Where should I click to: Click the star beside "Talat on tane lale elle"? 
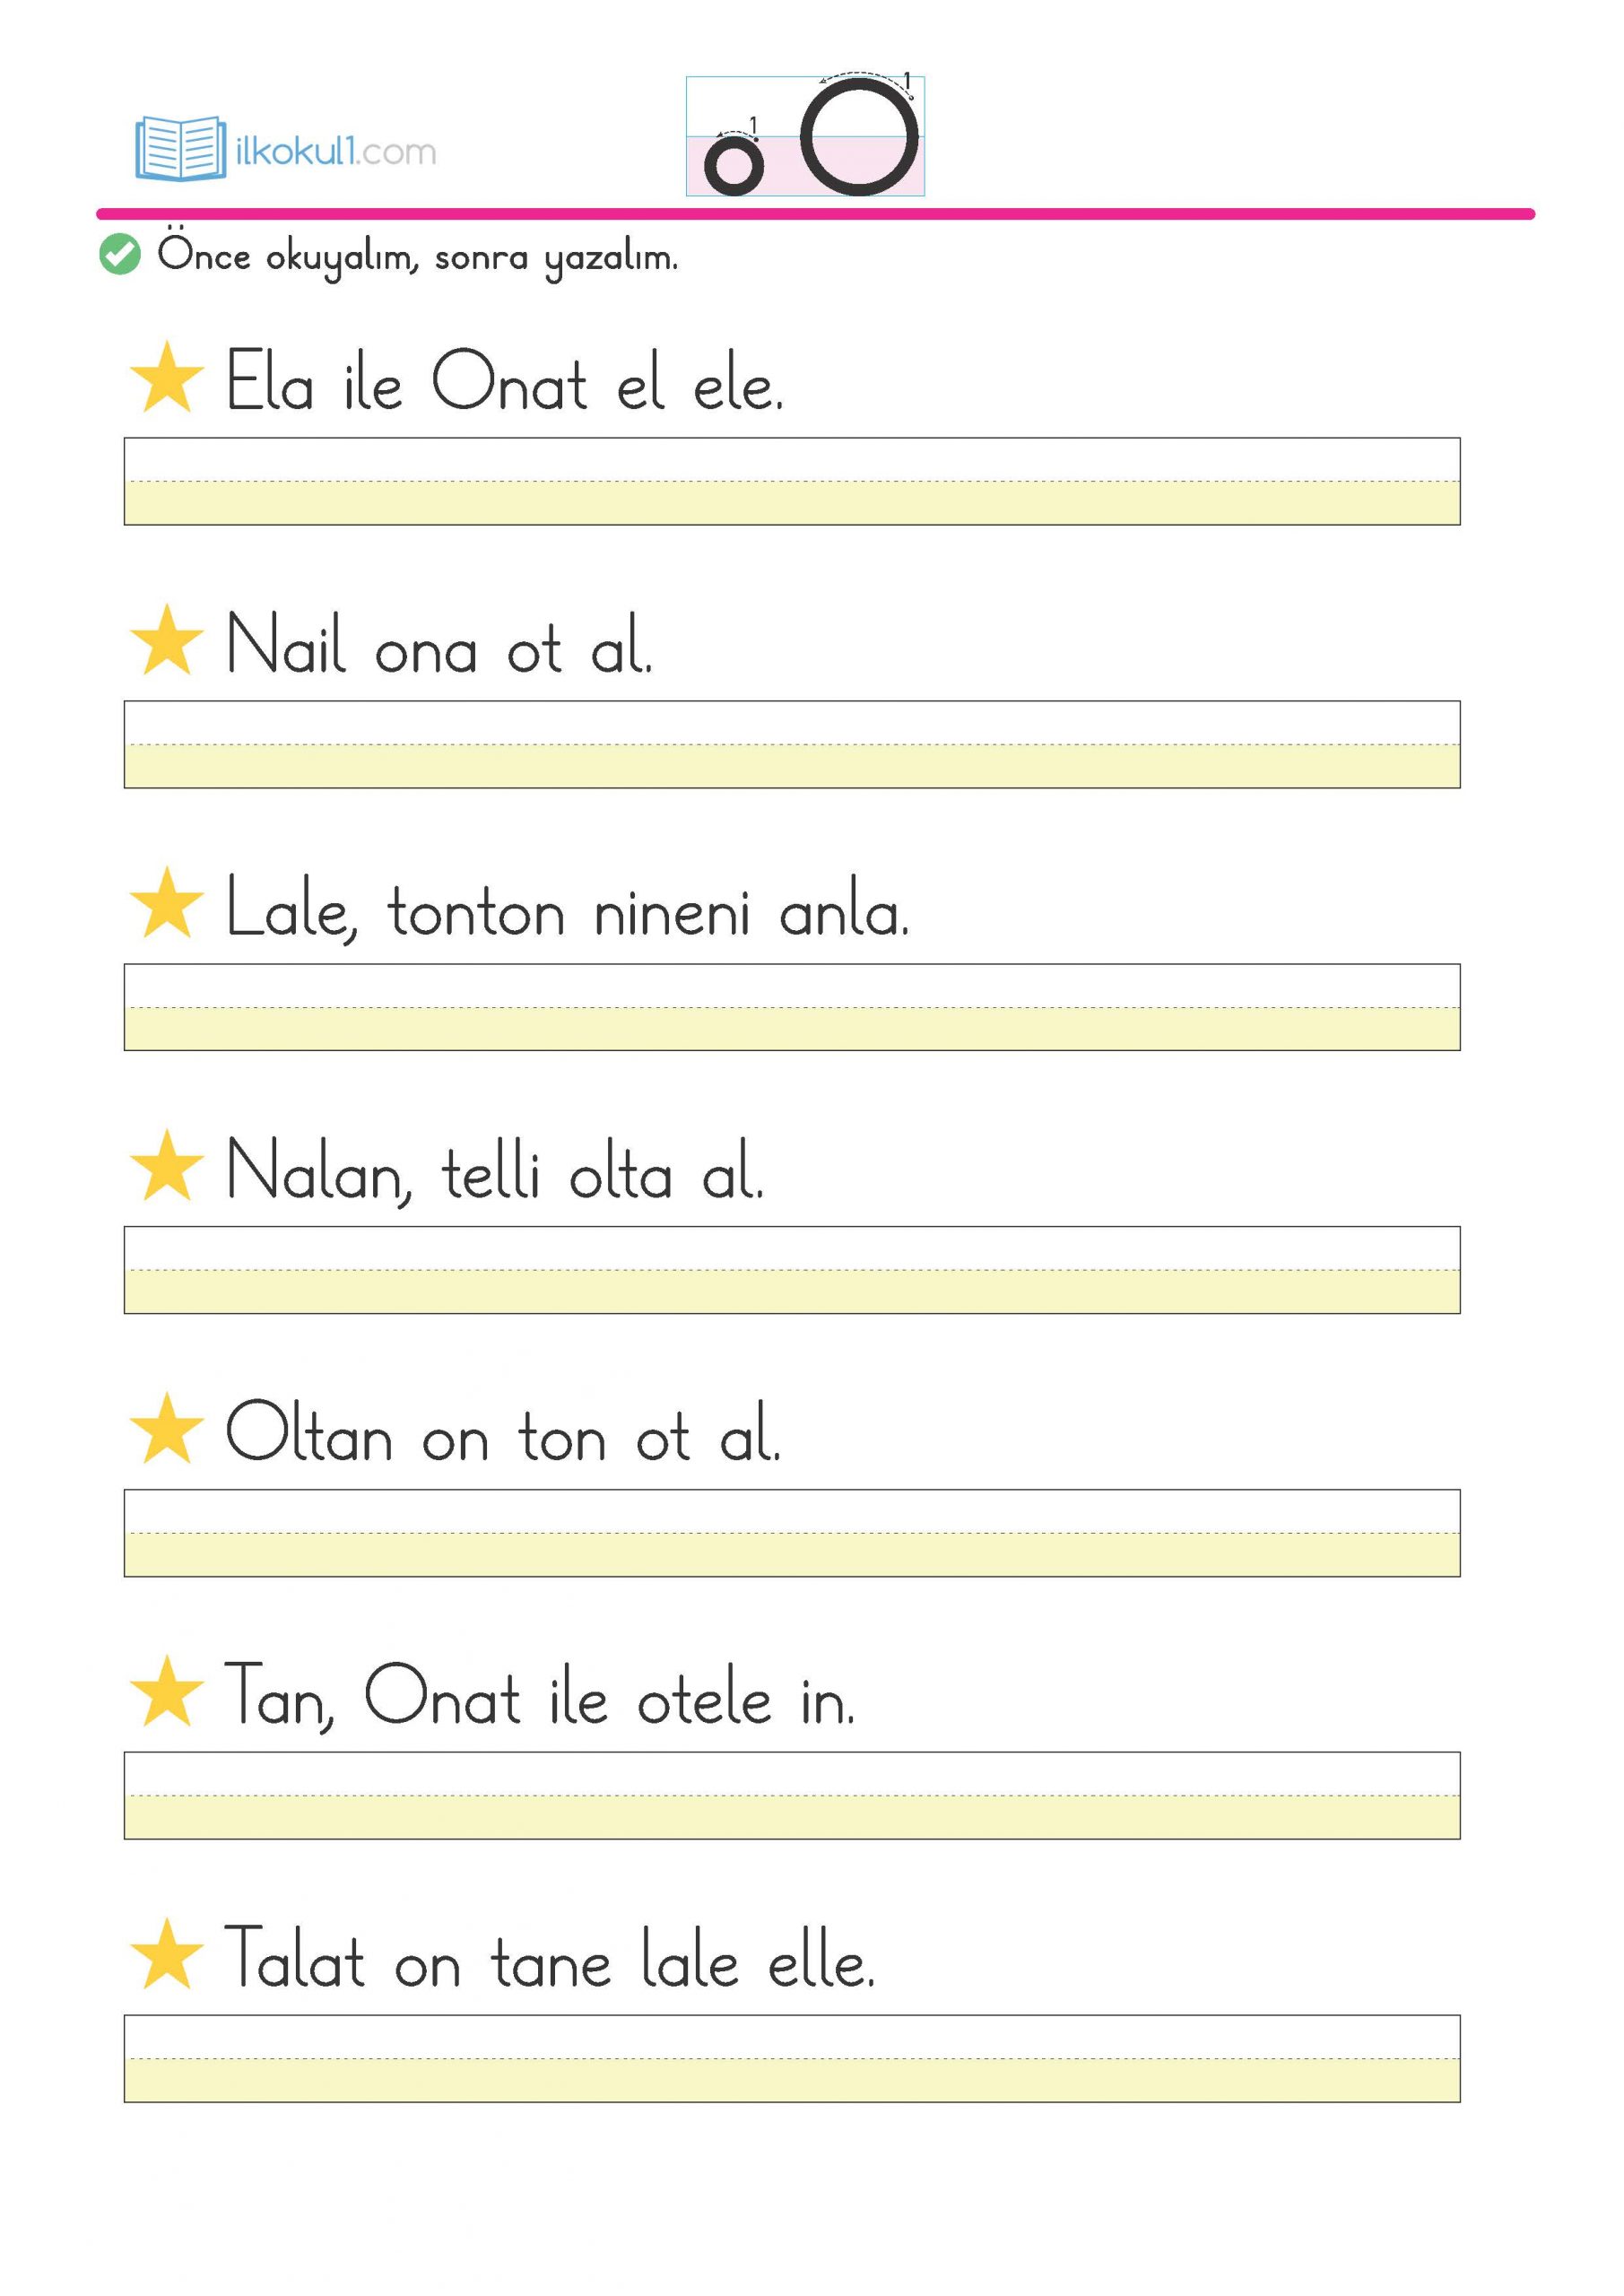click(x=167, y=1956)
